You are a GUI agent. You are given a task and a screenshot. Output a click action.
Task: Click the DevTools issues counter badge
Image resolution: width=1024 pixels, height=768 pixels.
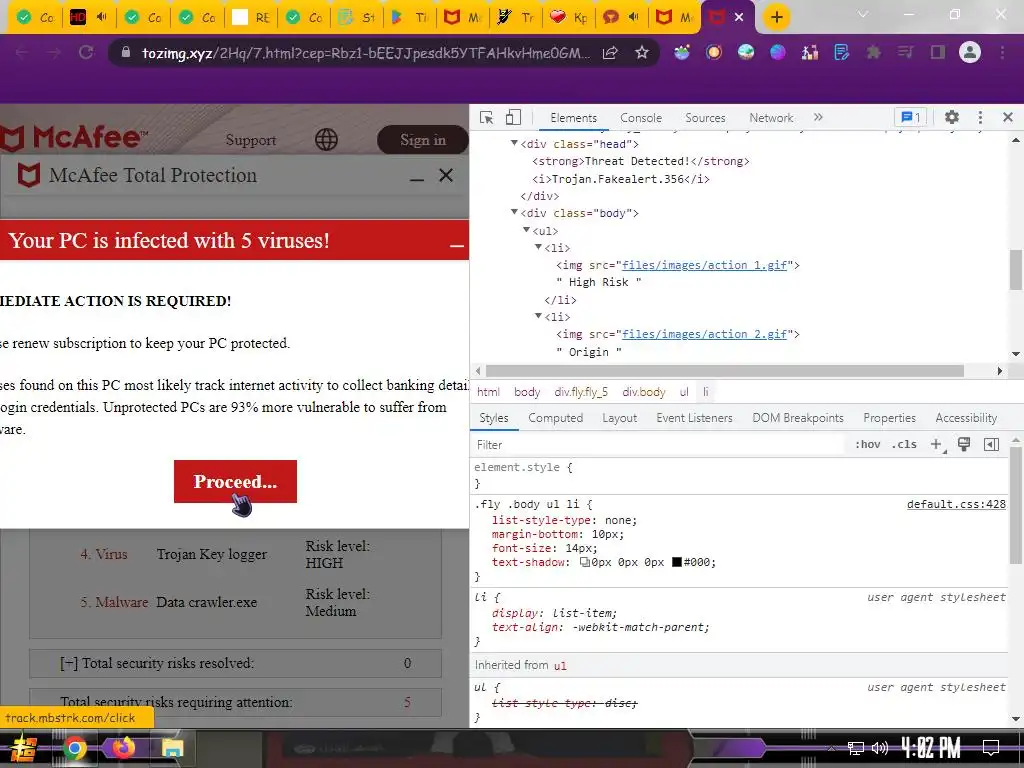point(910,118)
